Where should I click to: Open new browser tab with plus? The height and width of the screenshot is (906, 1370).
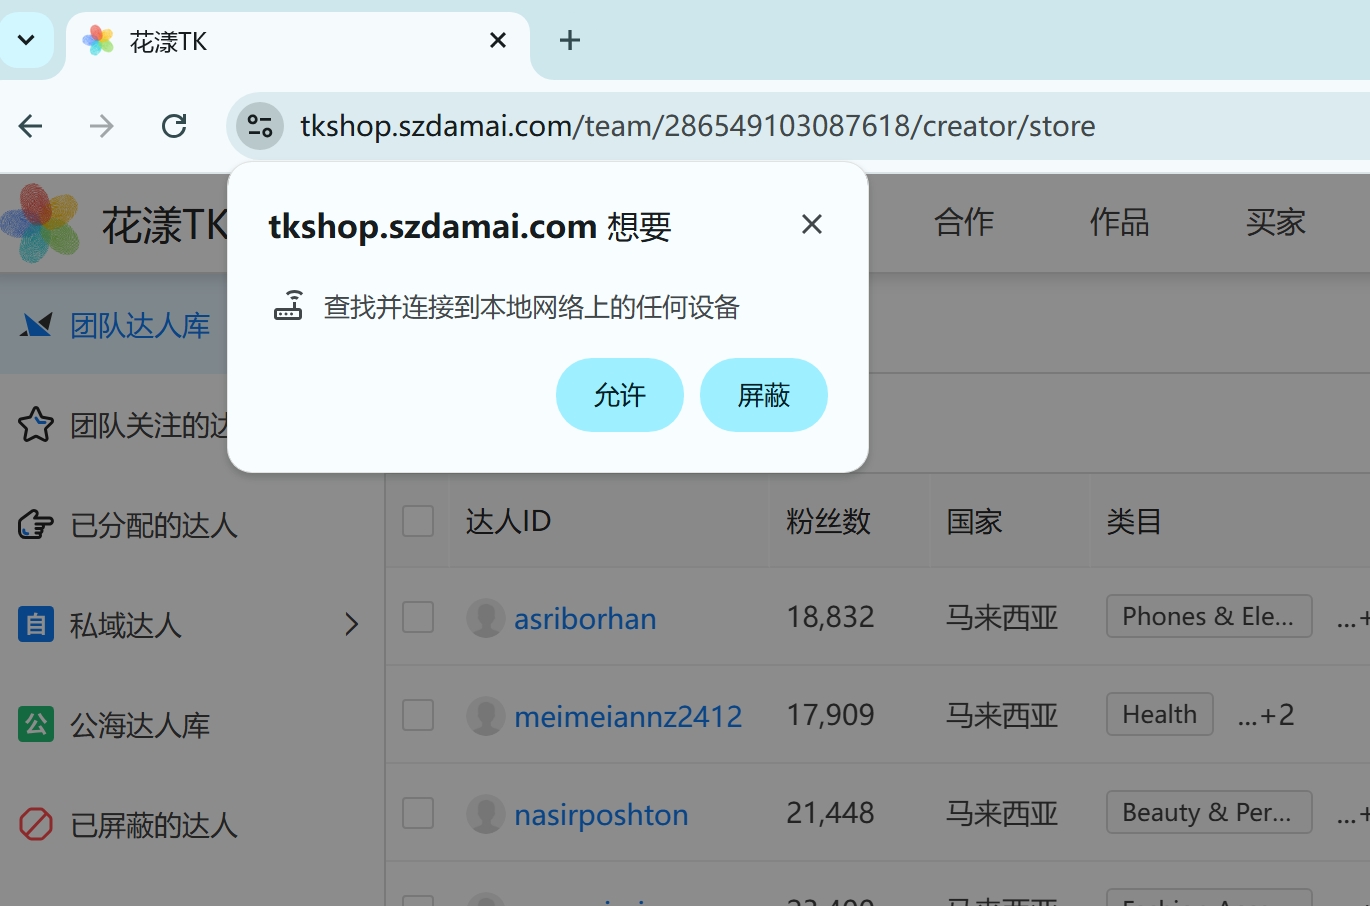pos(570,40)
